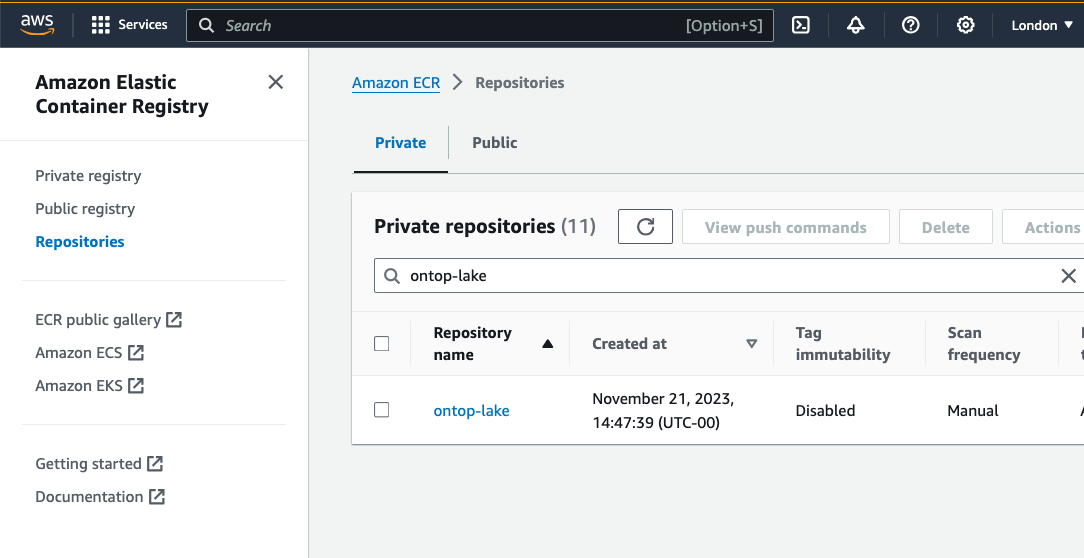Click the Scan frequency column header
Image resolution: width=1084 pixels, height=558 pixels.
coord(984,344)
